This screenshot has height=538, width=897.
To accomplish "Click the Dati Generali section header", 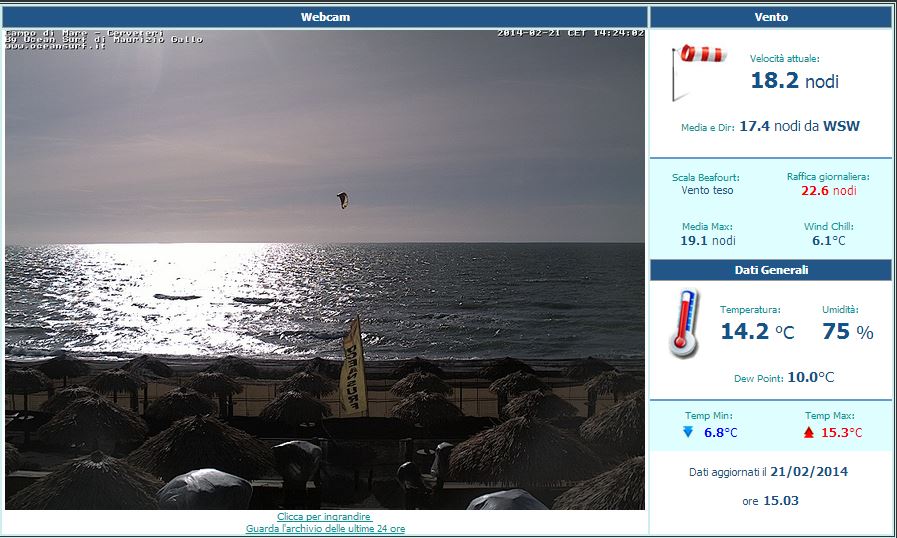I will coord(770,270).
